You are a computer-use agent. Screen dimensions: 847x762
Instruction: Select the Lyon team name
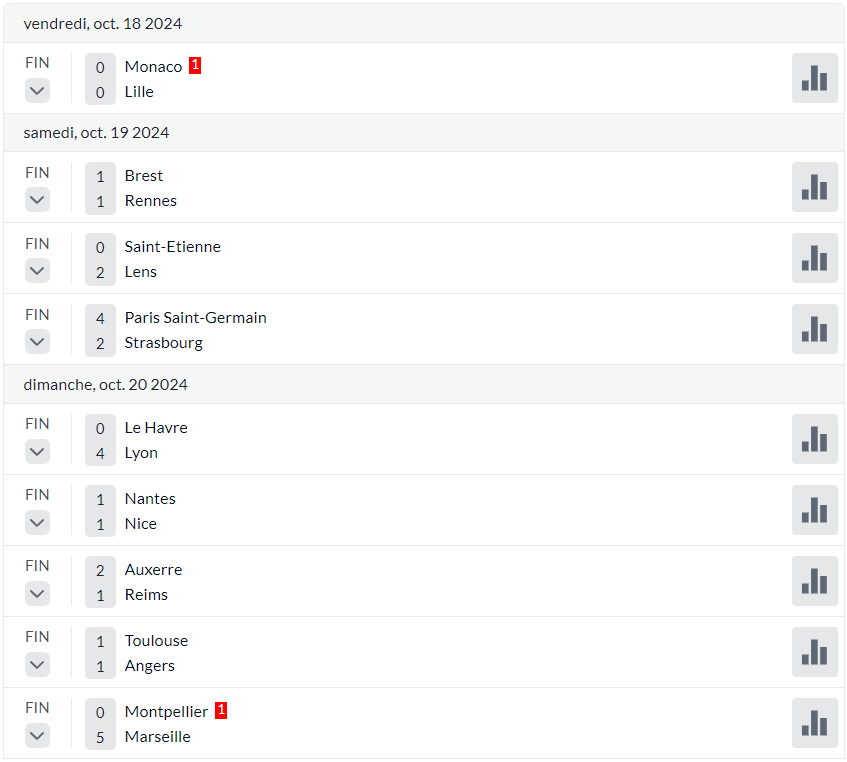(142, 453)
